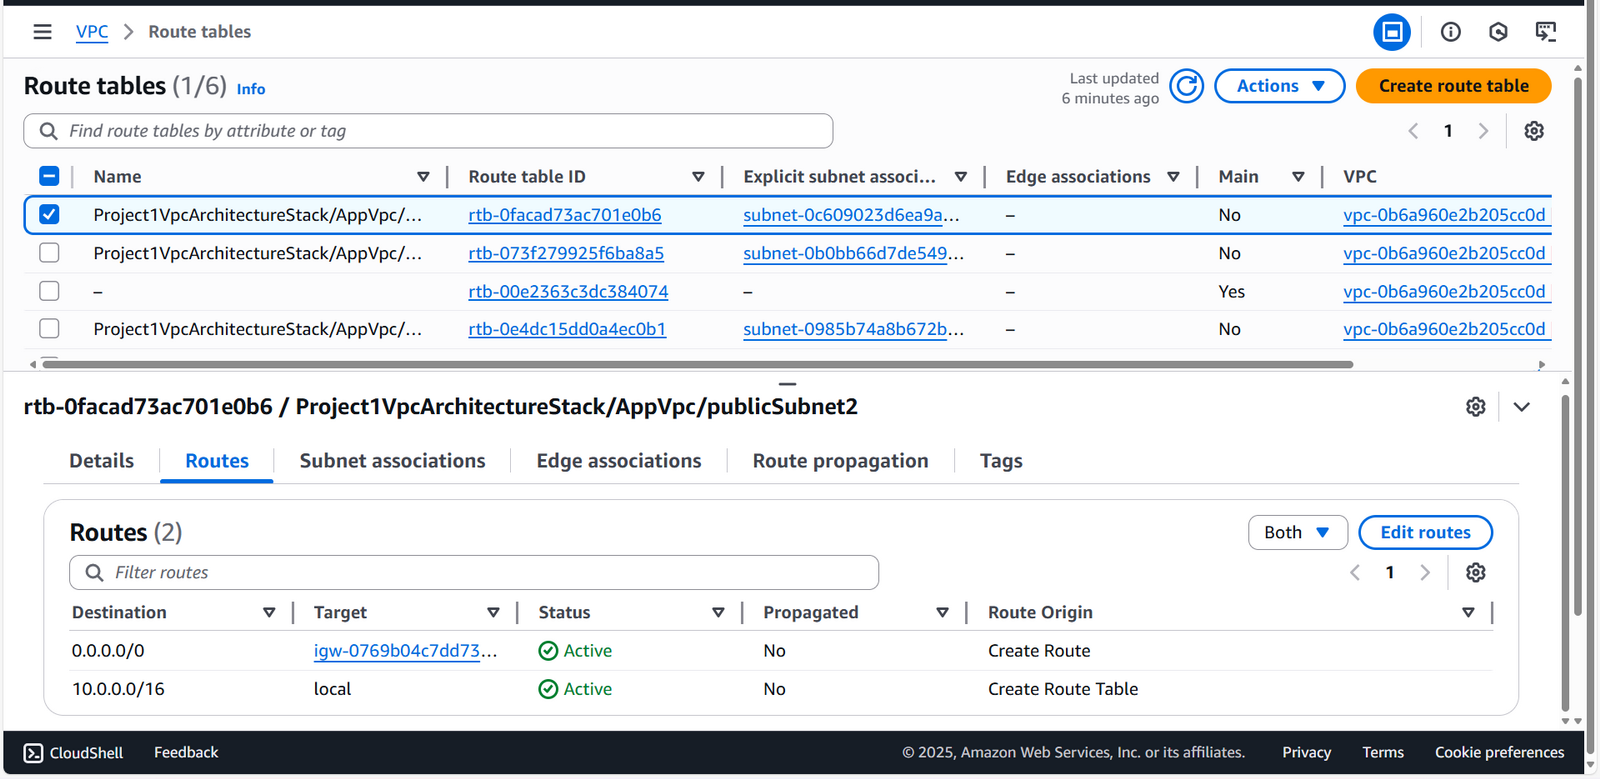Viewport: 1600px width, 779px height.
Task: Switch to the Subnet associations tab
Action: coord(392,461)
